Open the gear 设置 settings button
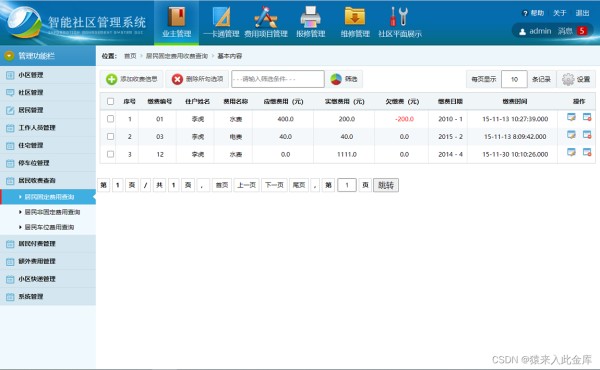Image resolution: width=600 pixels, height=370 pixels. (576, 79)
